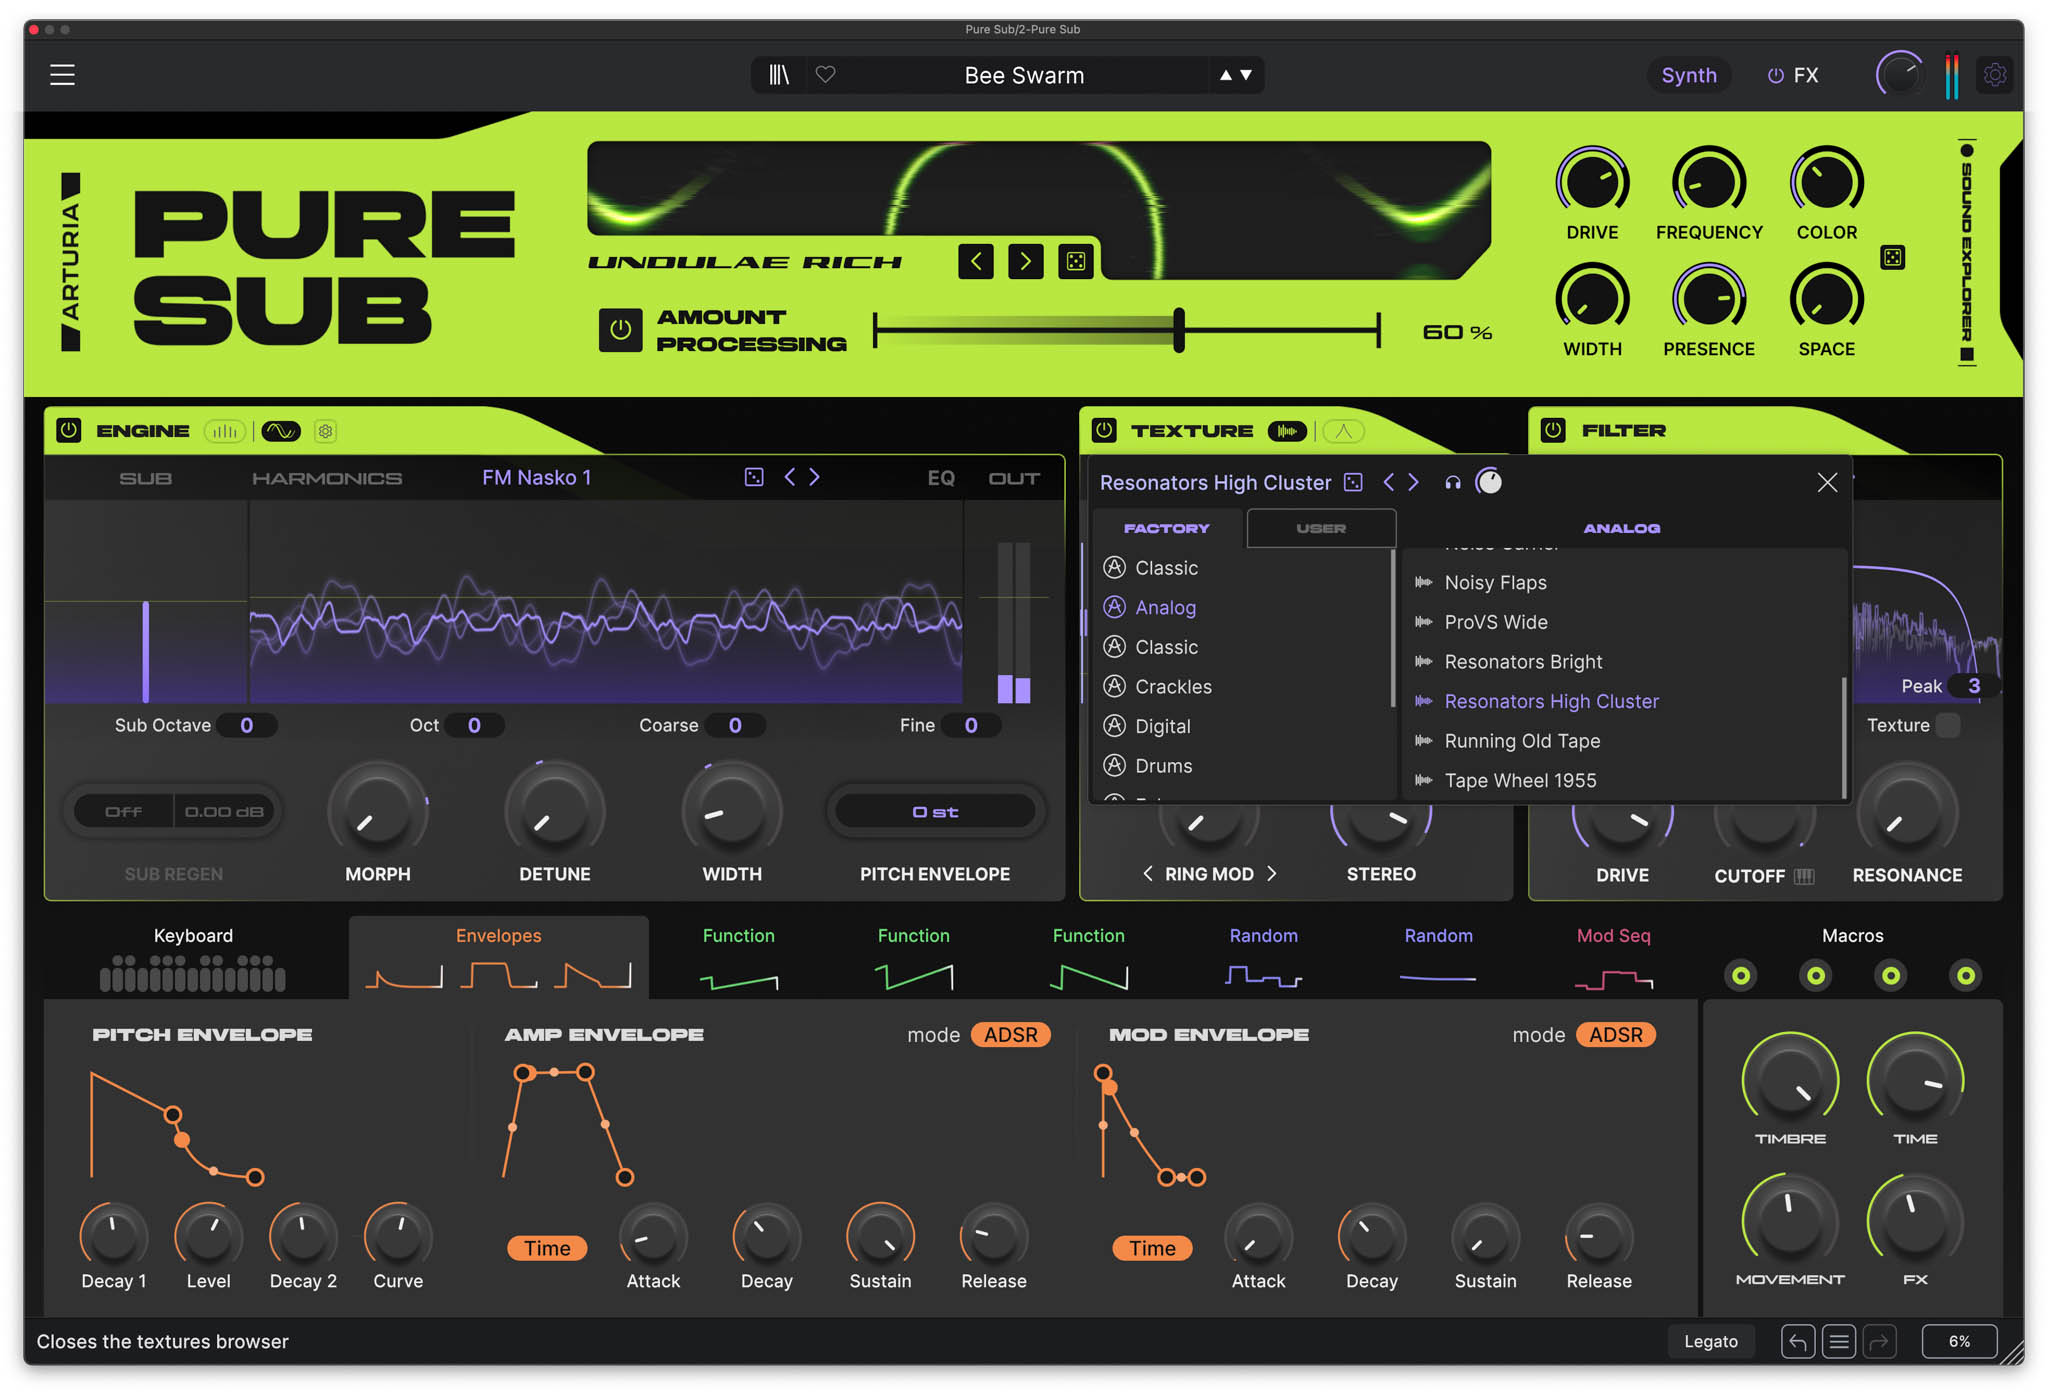The width and height of the screenshot is (2048, 1393).
Task: Select the previous texture using left chevron
Action: click(1388, 482)
